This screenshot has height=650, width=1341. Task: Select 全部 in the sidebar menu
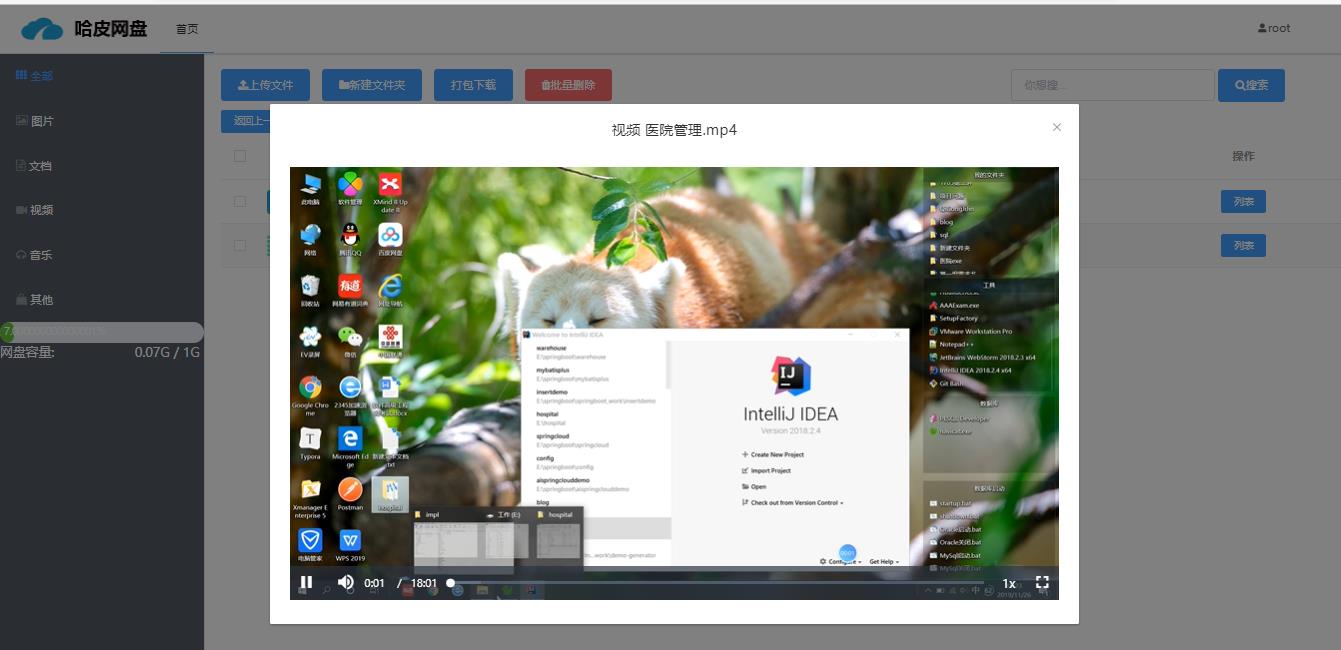tap(35, 76)
